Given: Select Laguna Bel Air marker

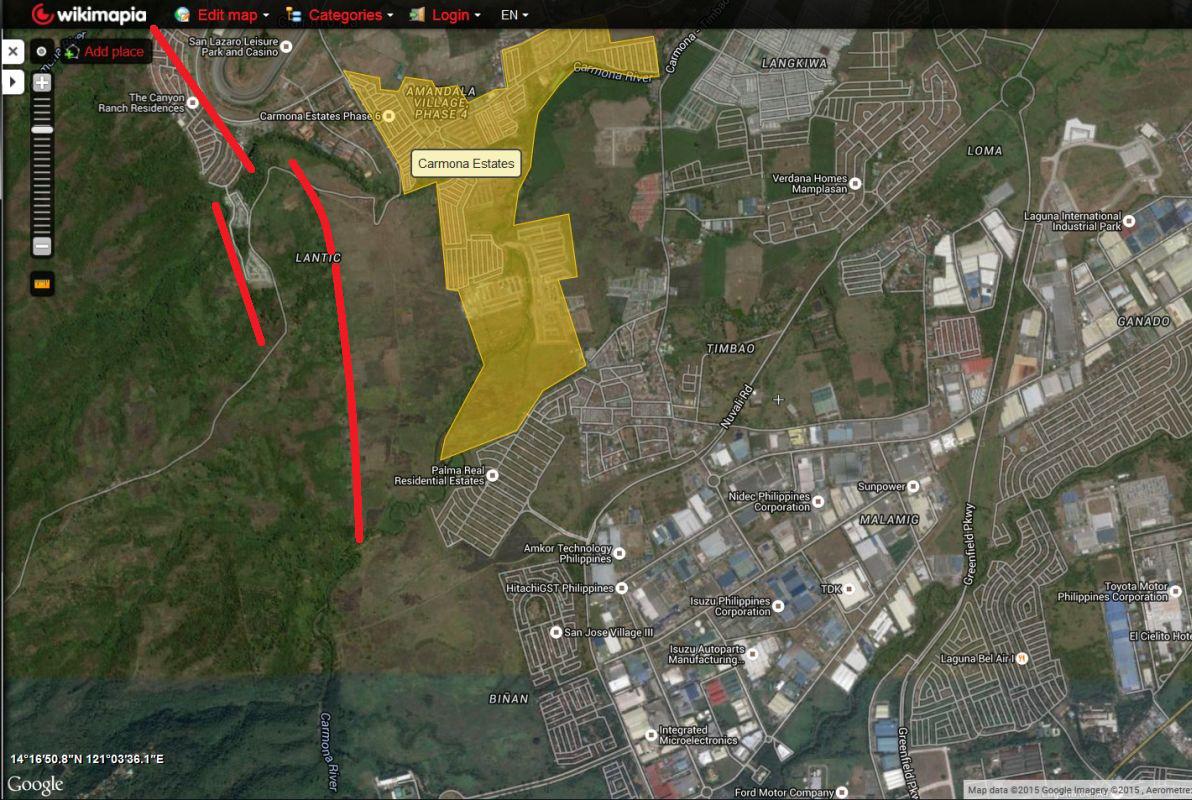Looking at the screenshot, I should point(1022,659).
